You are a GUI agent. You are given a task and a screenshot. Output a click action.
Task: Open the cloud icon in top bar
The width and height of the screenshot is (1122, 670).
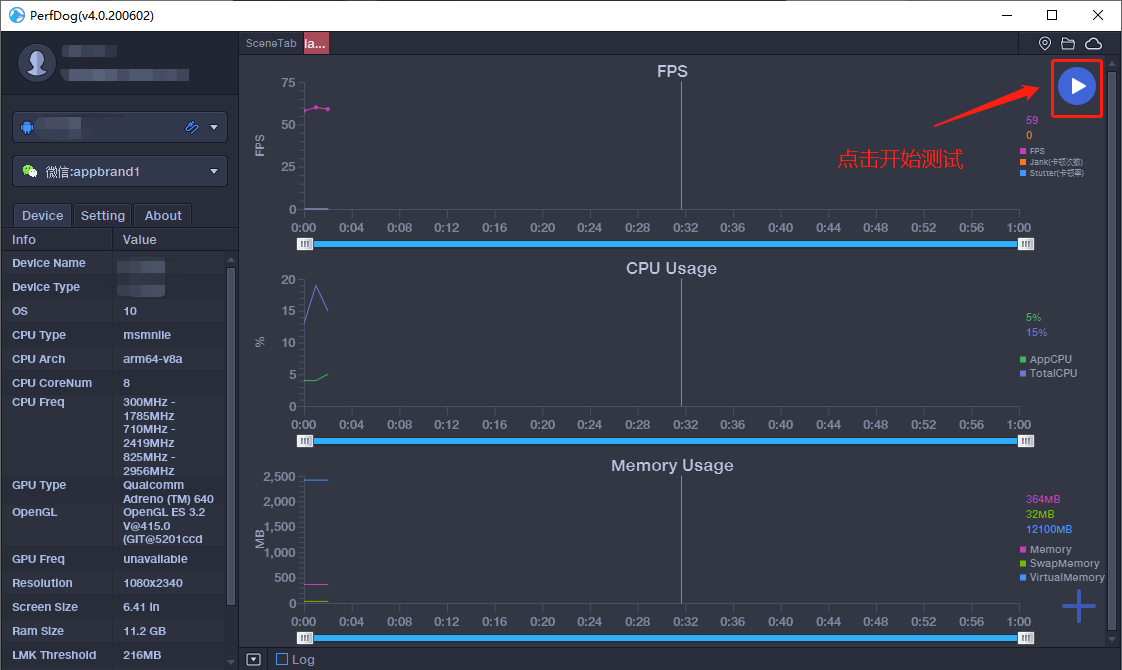1093,44
